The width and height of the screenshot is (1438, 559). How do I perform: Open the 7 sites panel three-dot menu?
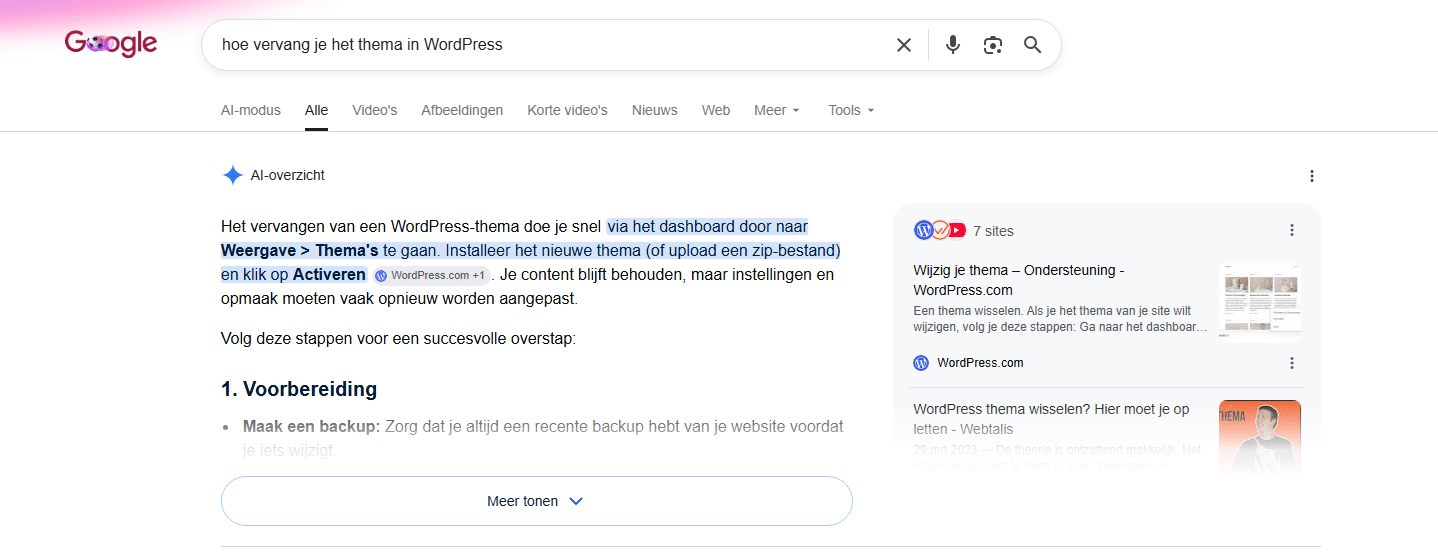click(x=1292, y=230)
